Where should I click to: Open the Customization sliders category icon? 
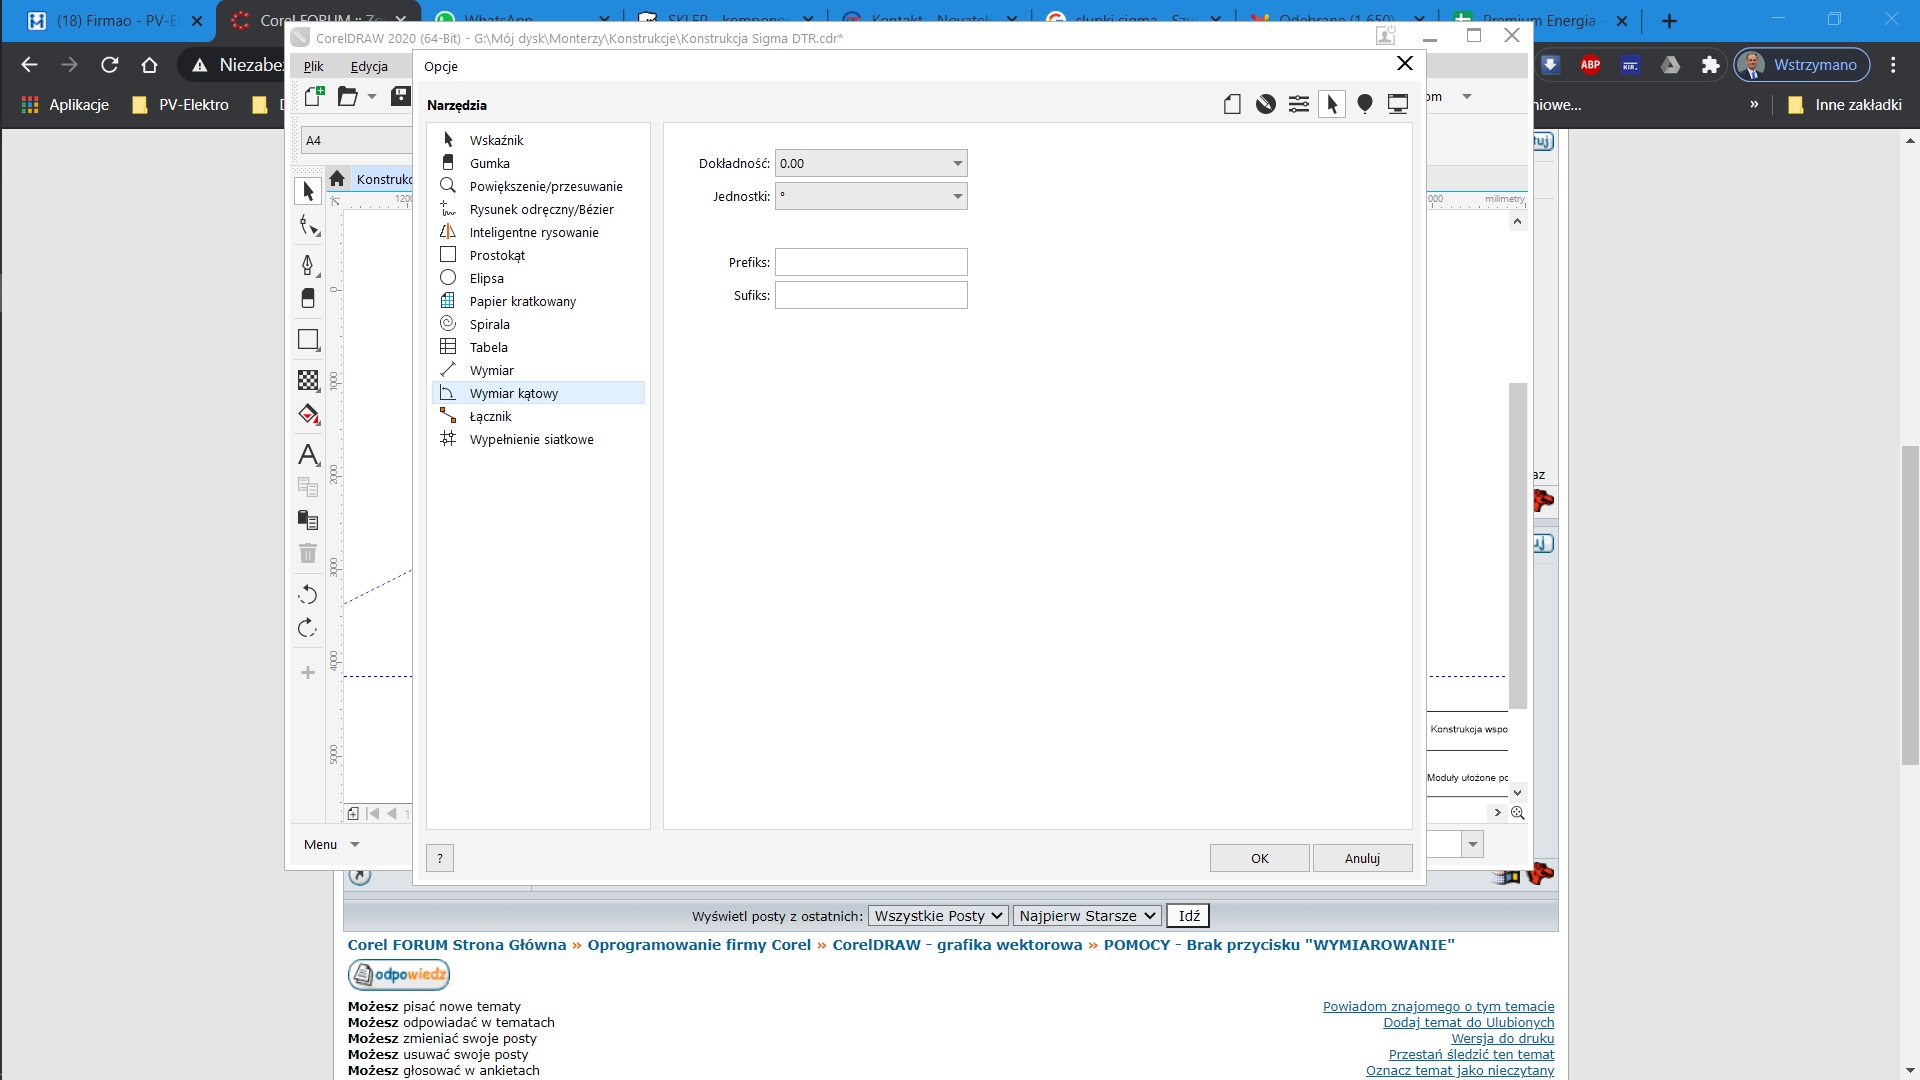point(1299,104)
